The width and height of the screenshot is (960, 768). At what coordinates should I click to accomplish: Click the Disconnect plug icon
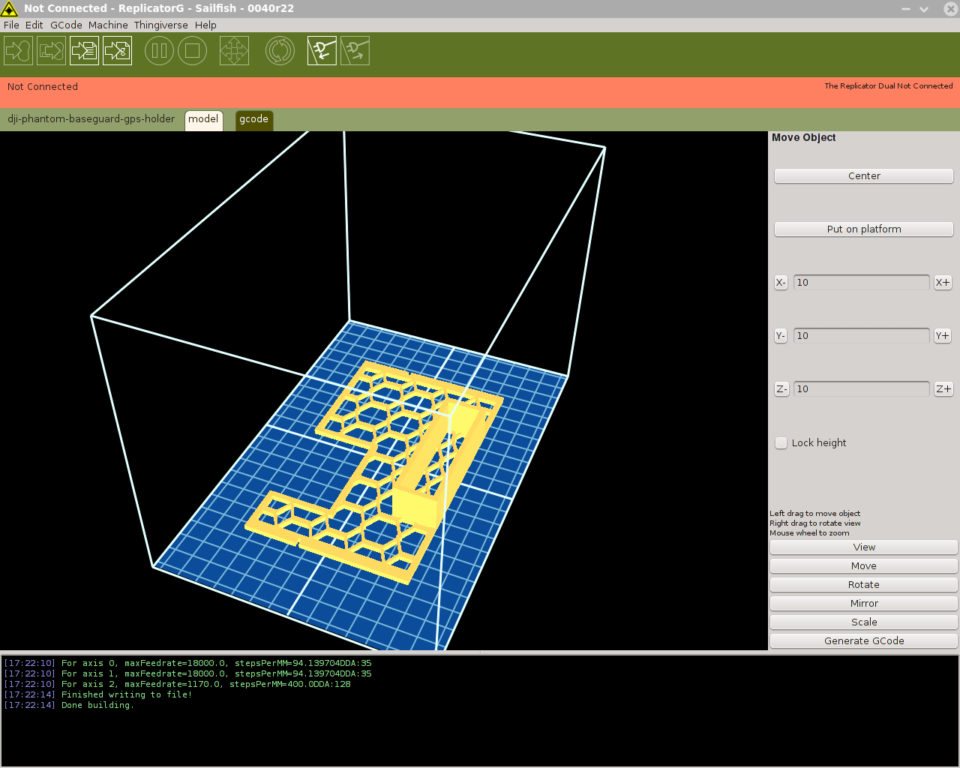355,51
